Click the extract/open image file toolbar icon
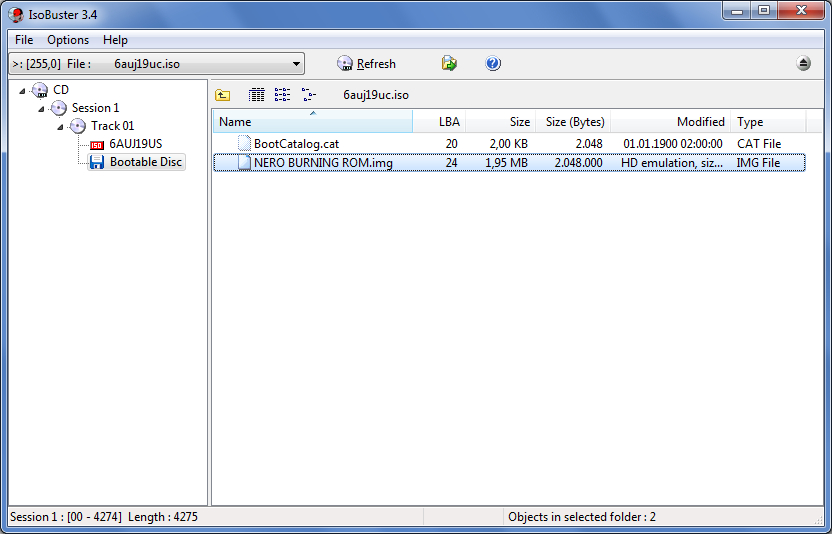Screen dimensions: 832x534 click(449, 64)
